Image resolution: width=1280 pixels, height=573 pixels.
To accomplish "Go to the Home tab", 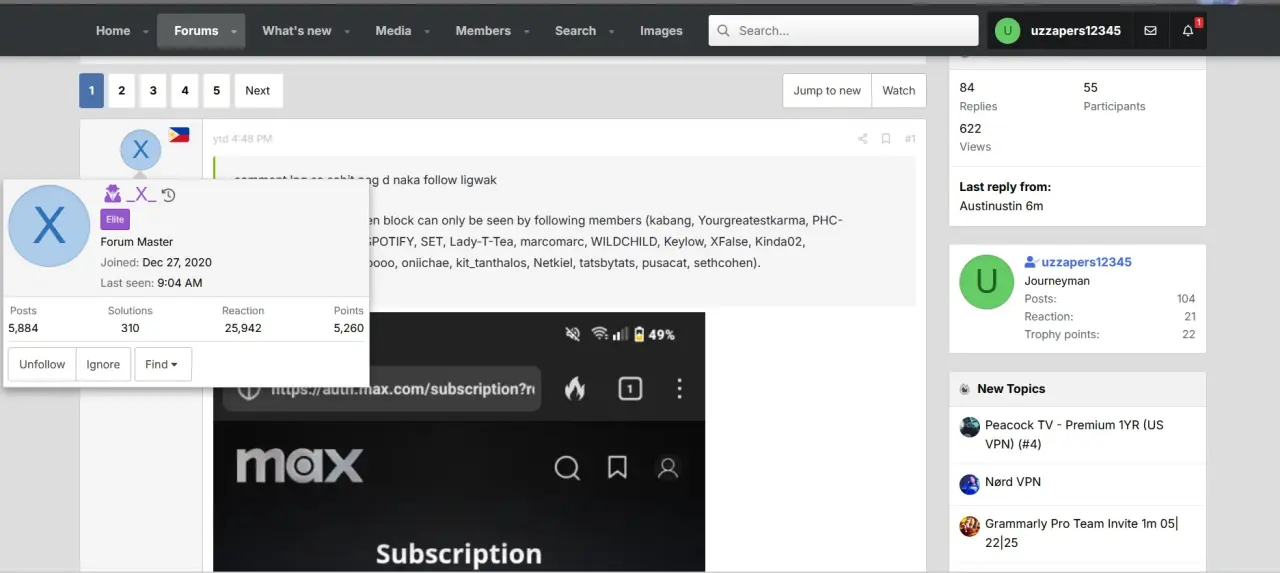I will point(113,31).
